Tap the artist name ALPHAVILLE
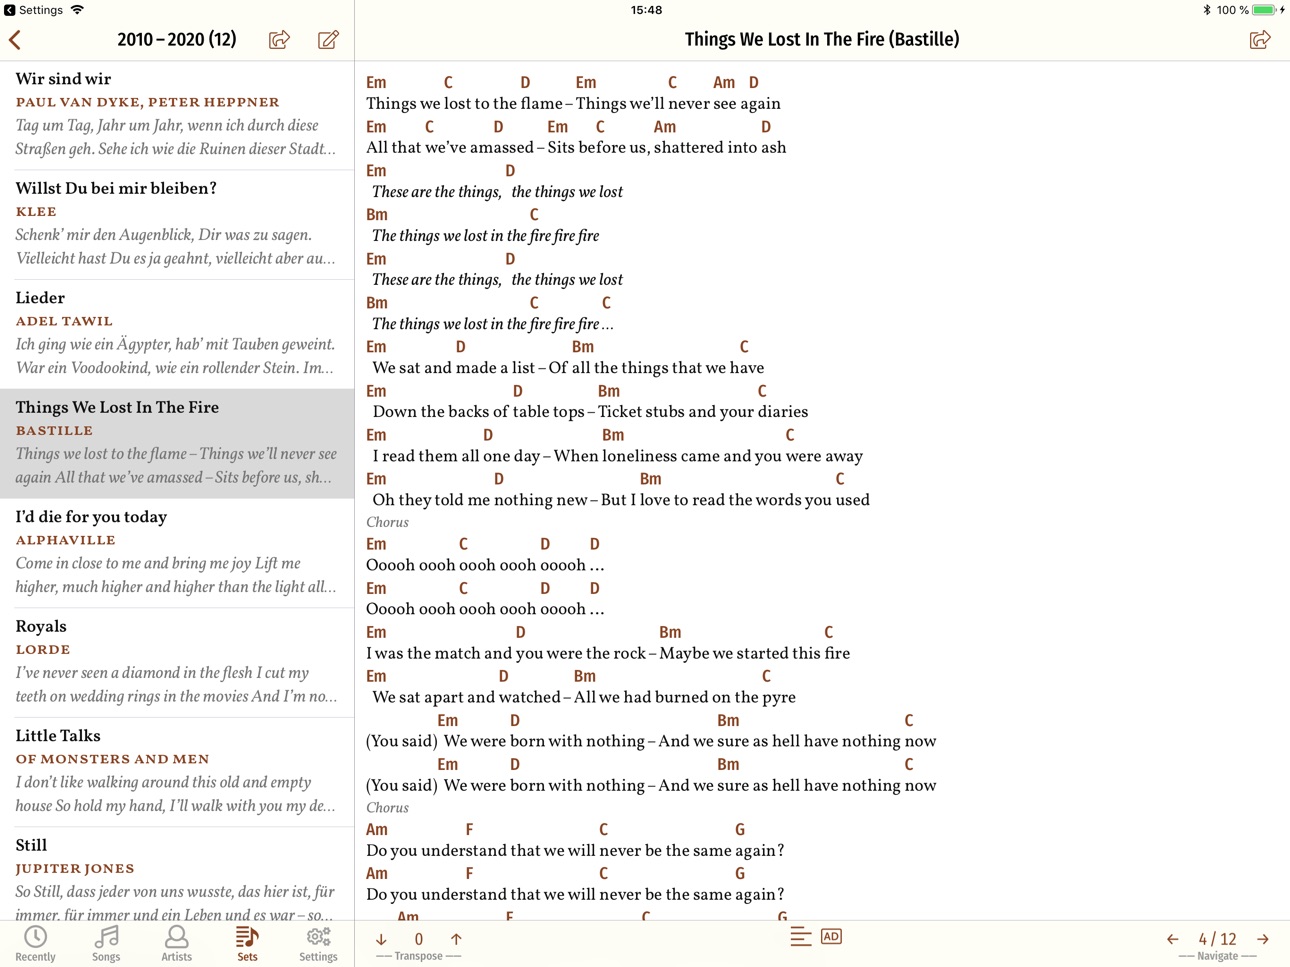Viewport: 1290px width, 967px height. 65,540
